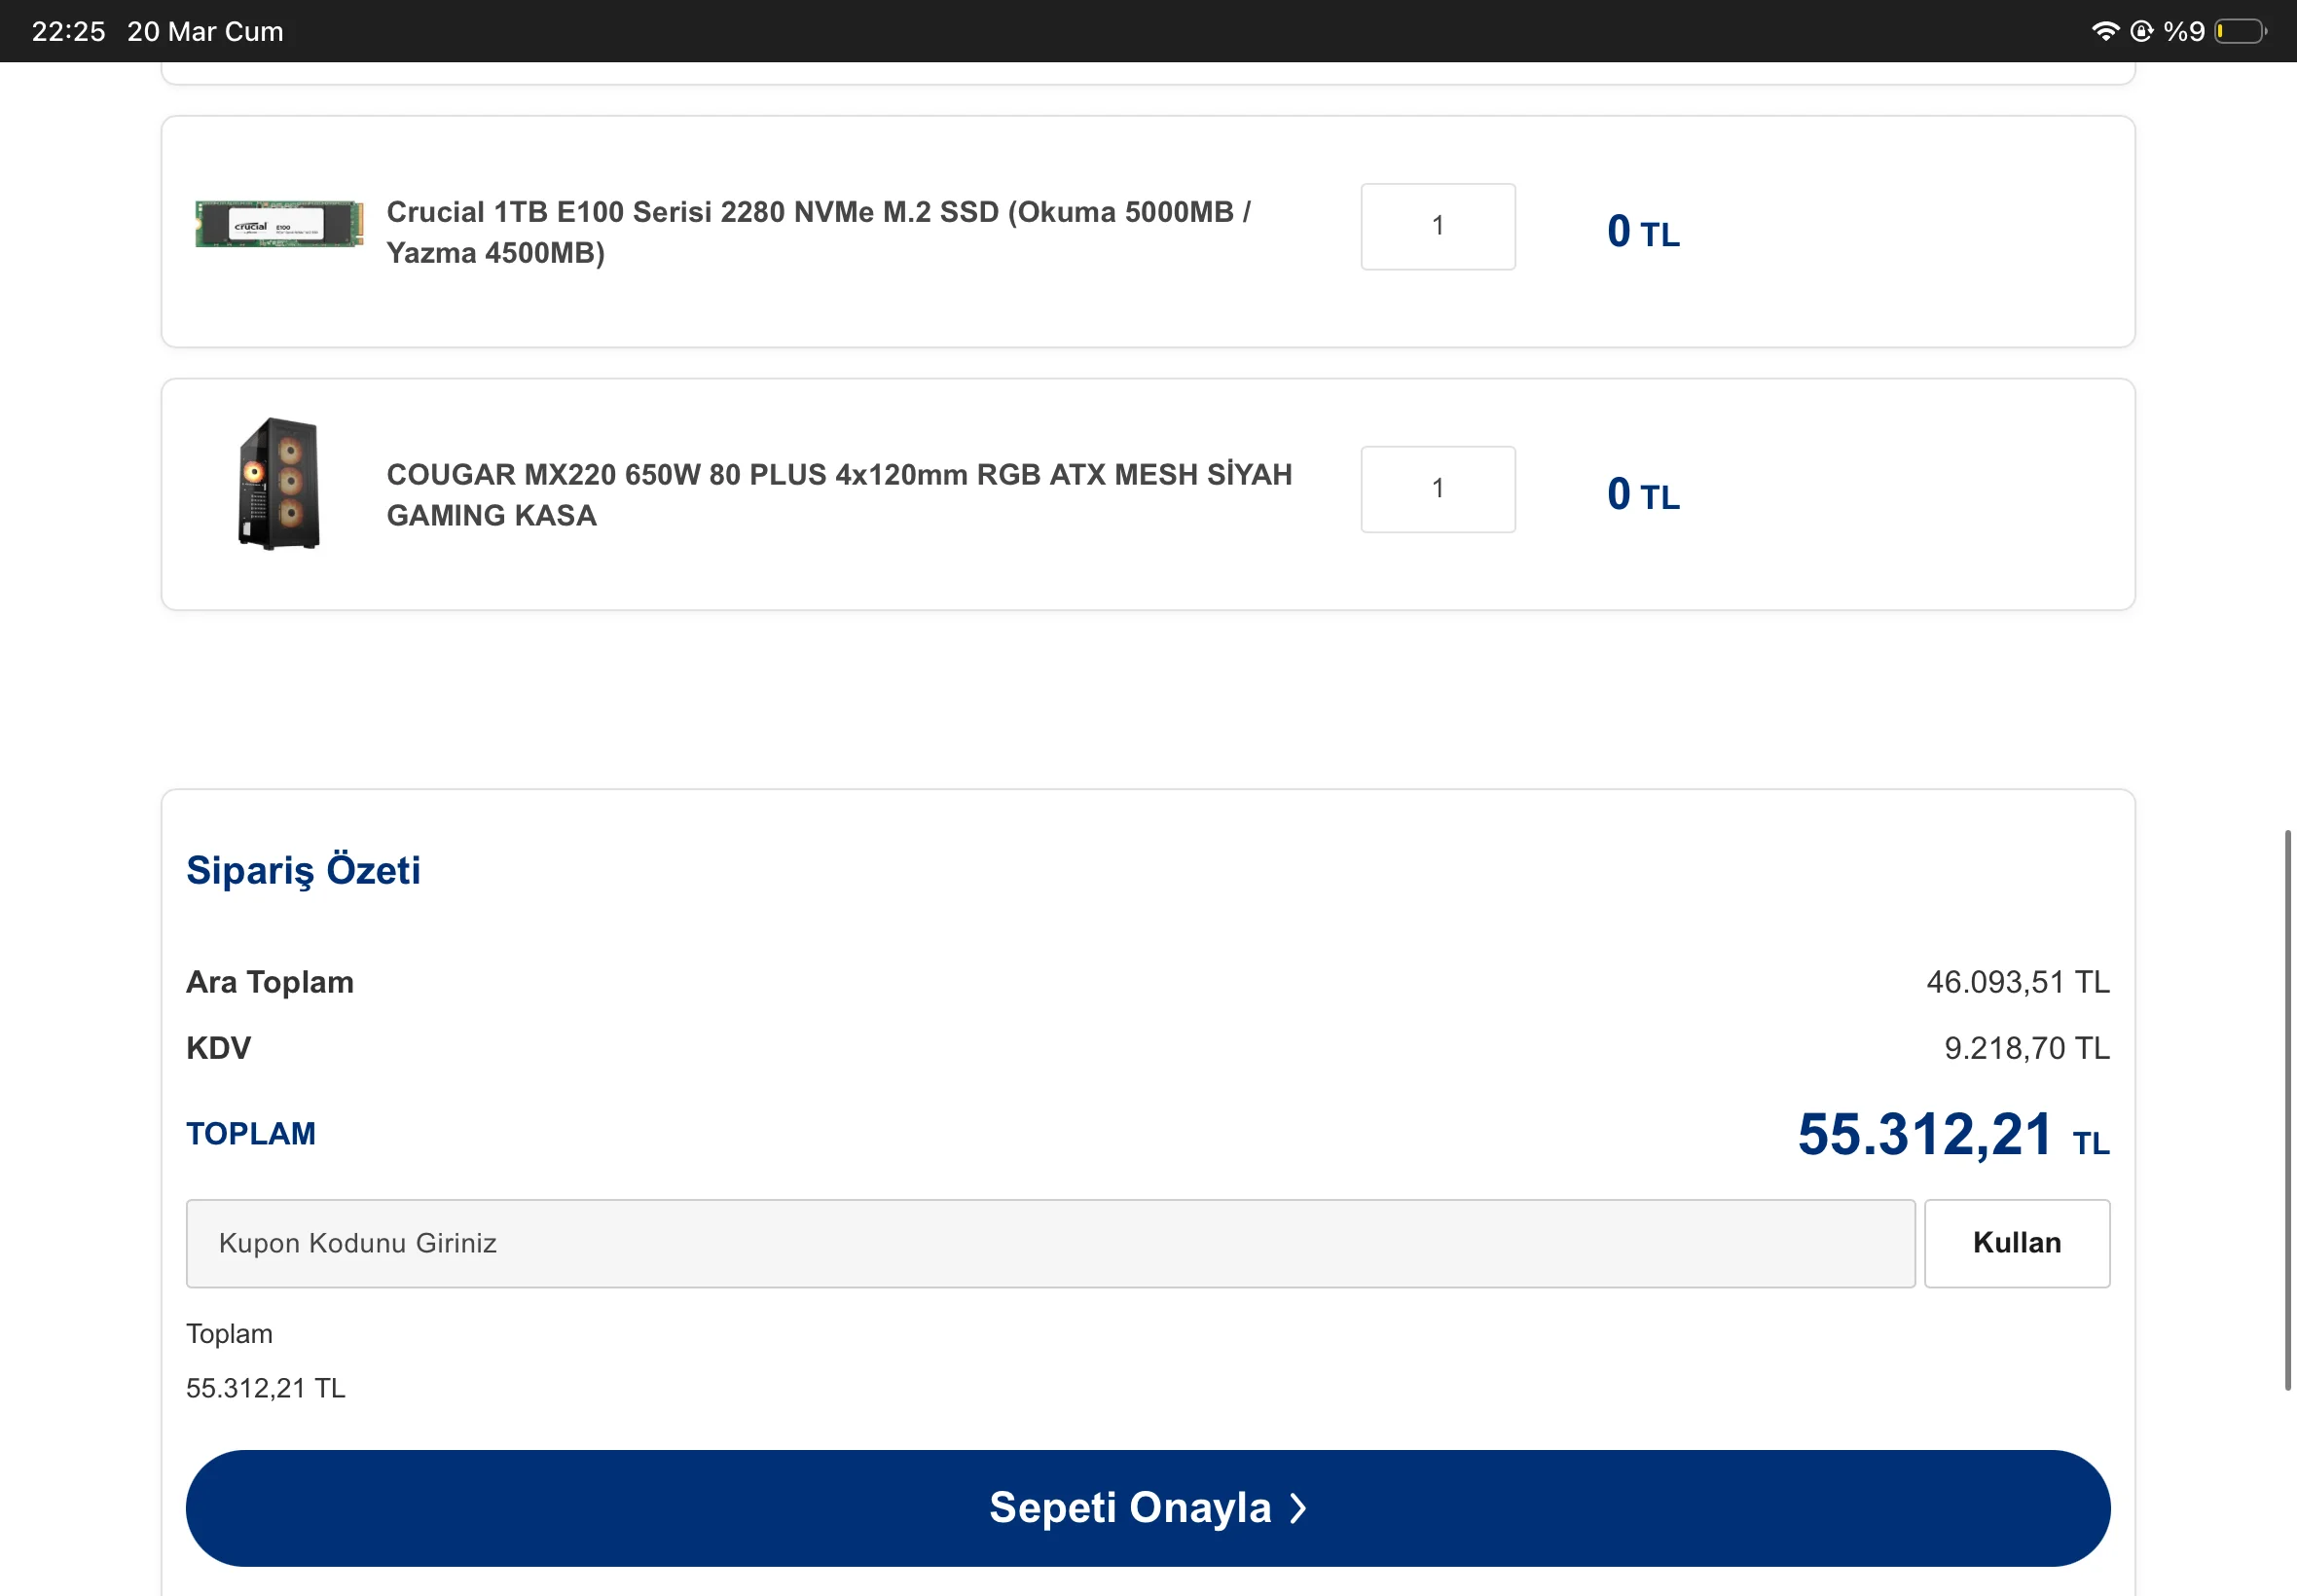Viewport: 2297px width, 1596px height.
Task: Tap the Wi-Fi status icon
Action: 2104,31
